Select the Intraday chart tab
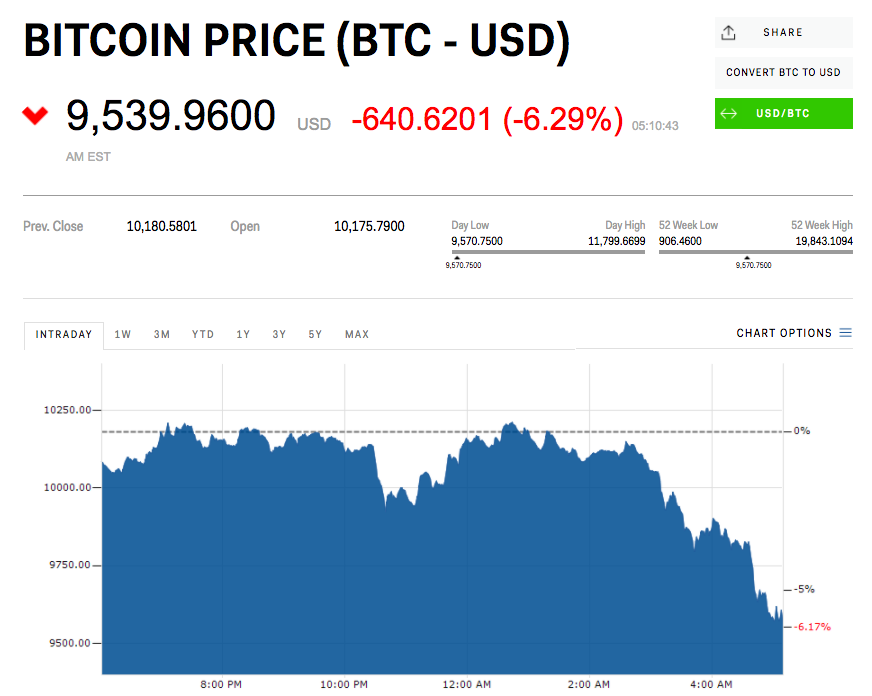Viewport: 872px width, 696px height. 64,335
